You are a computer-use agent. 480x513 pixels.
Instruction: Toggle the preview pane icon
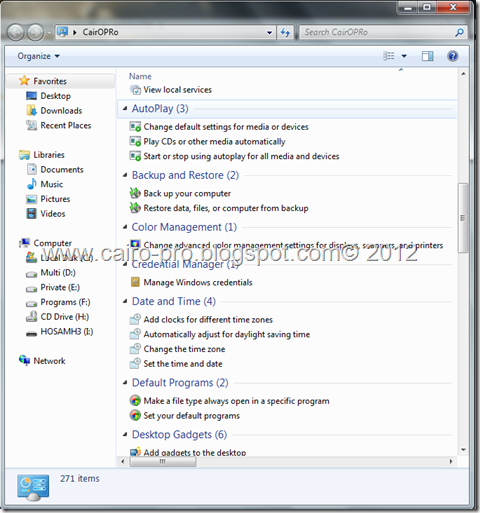[427, 56]
